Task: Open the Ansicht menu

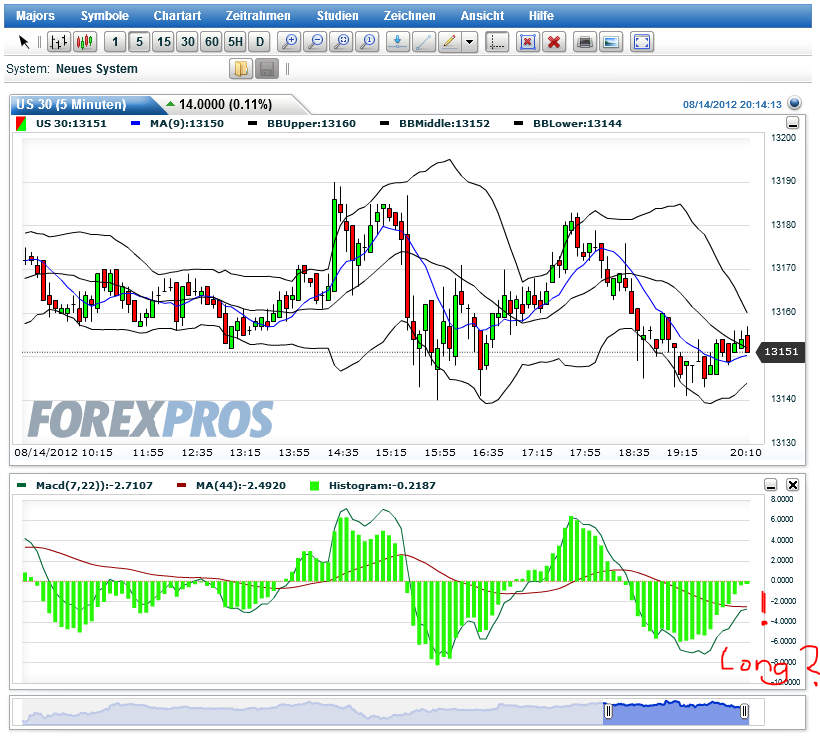Action: tap(482, 16)
